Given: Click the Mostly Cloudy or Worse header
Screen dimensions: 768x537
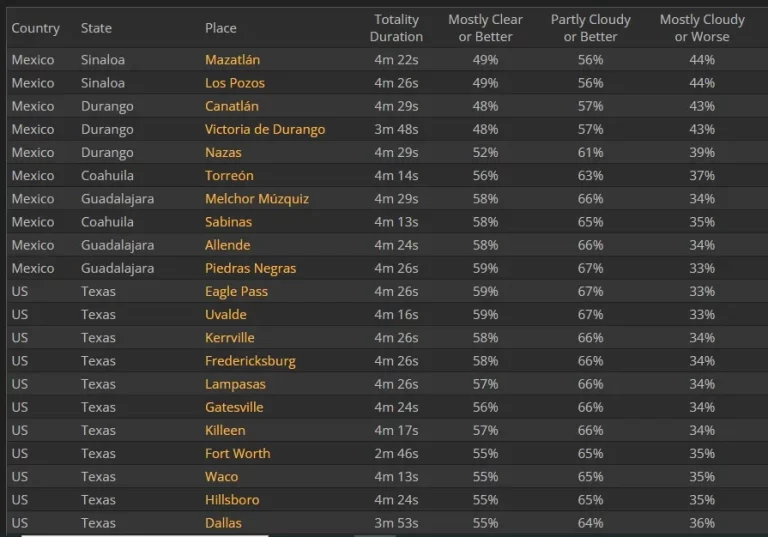Looking at the screenshot, I should point(702,28).
